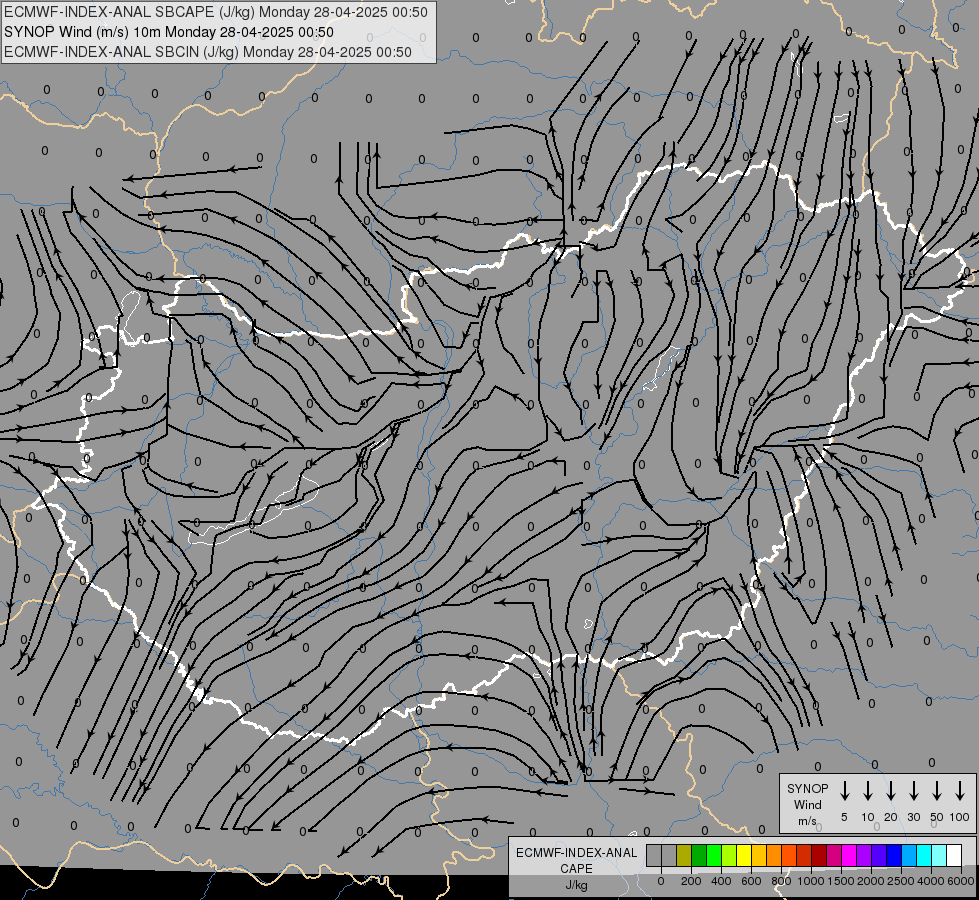Pick the 1500 tick label on CAPE scale
Viewport: 979px width, 900px height.
coord(841,881)
